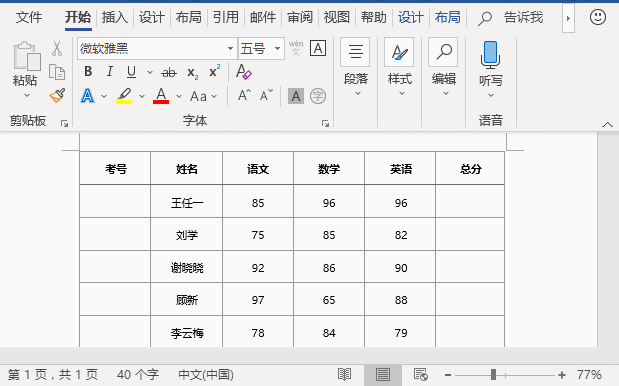Open the Editing (编辑) group
Image resolution: width=619 pixels, height=386 pixels.
click(x=444, y=68)
